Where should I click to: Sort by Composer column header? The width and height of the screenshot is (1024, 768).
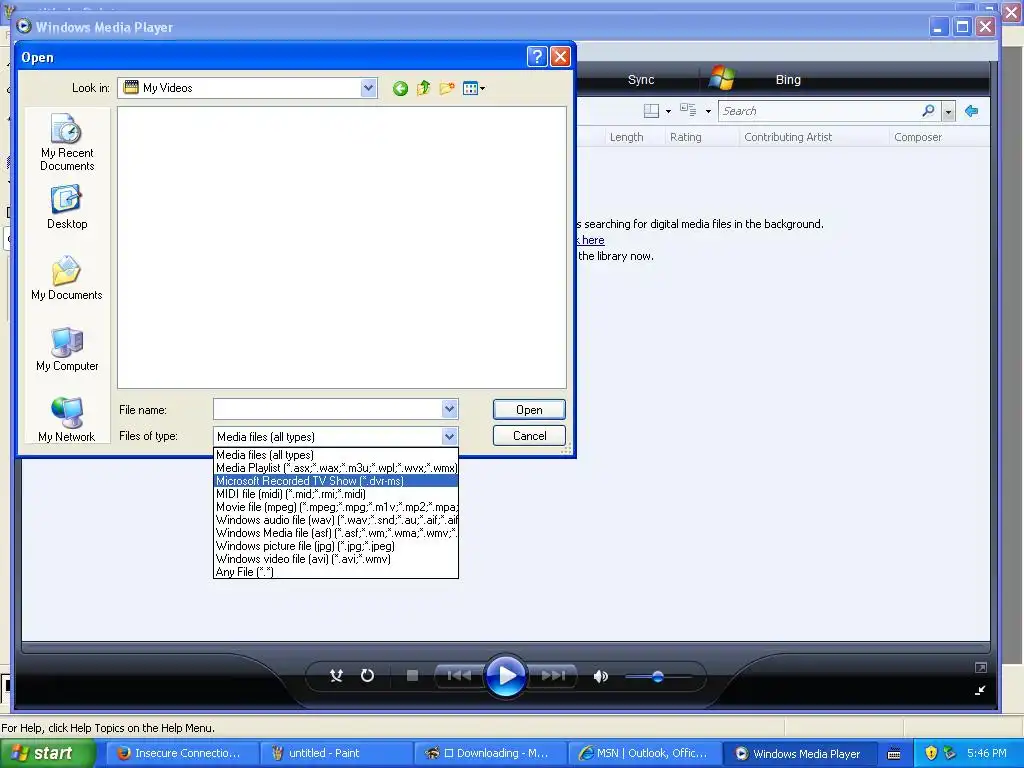point(918,137)
